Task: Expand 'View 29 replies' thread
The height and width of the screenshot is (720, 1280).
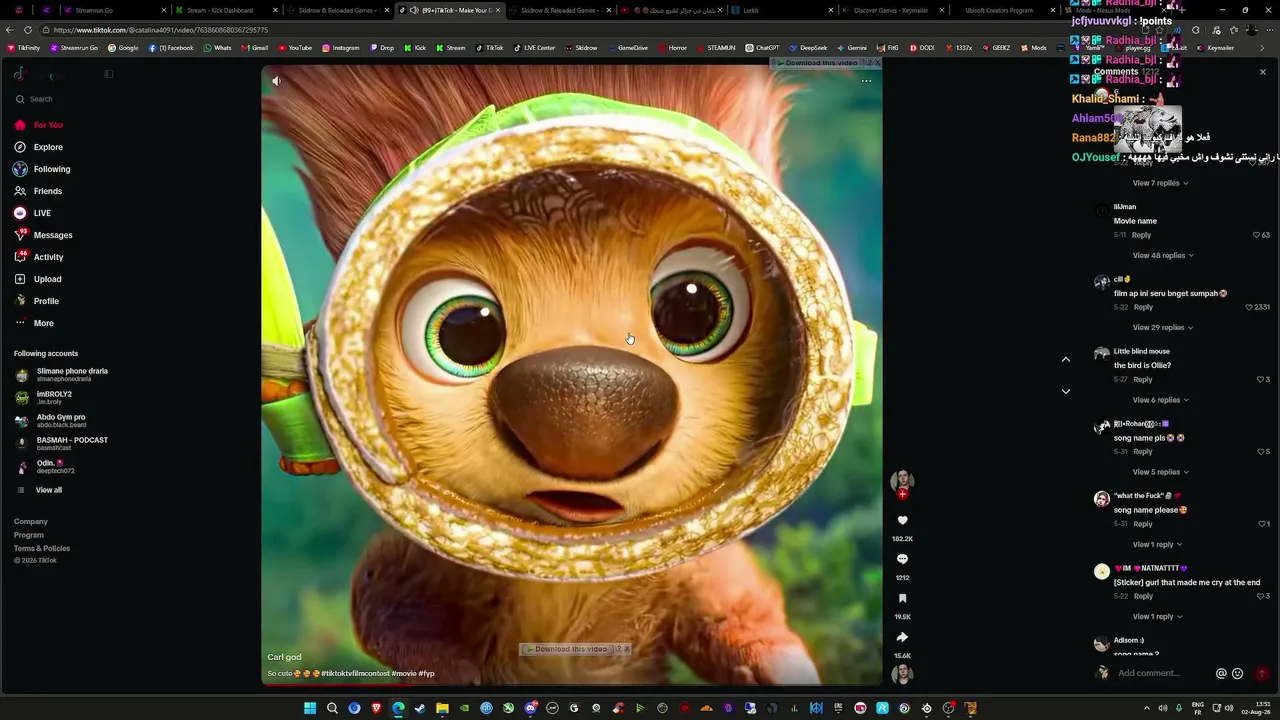Action: click(x=1163, y=327)
